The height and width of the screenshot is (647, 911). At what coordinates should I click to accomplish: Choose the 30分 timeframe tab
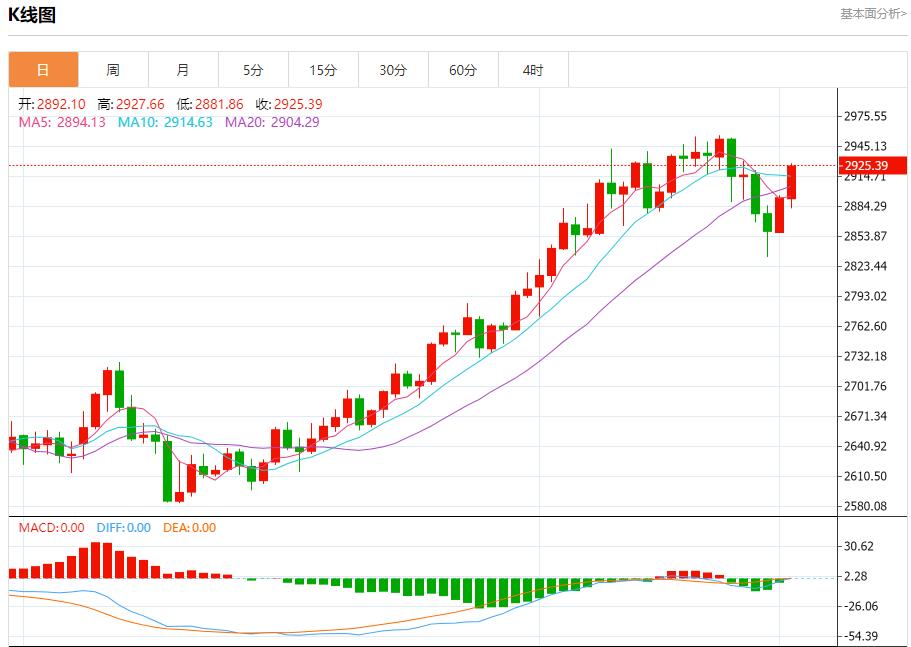pyautogui.click(x=393, y=70)
